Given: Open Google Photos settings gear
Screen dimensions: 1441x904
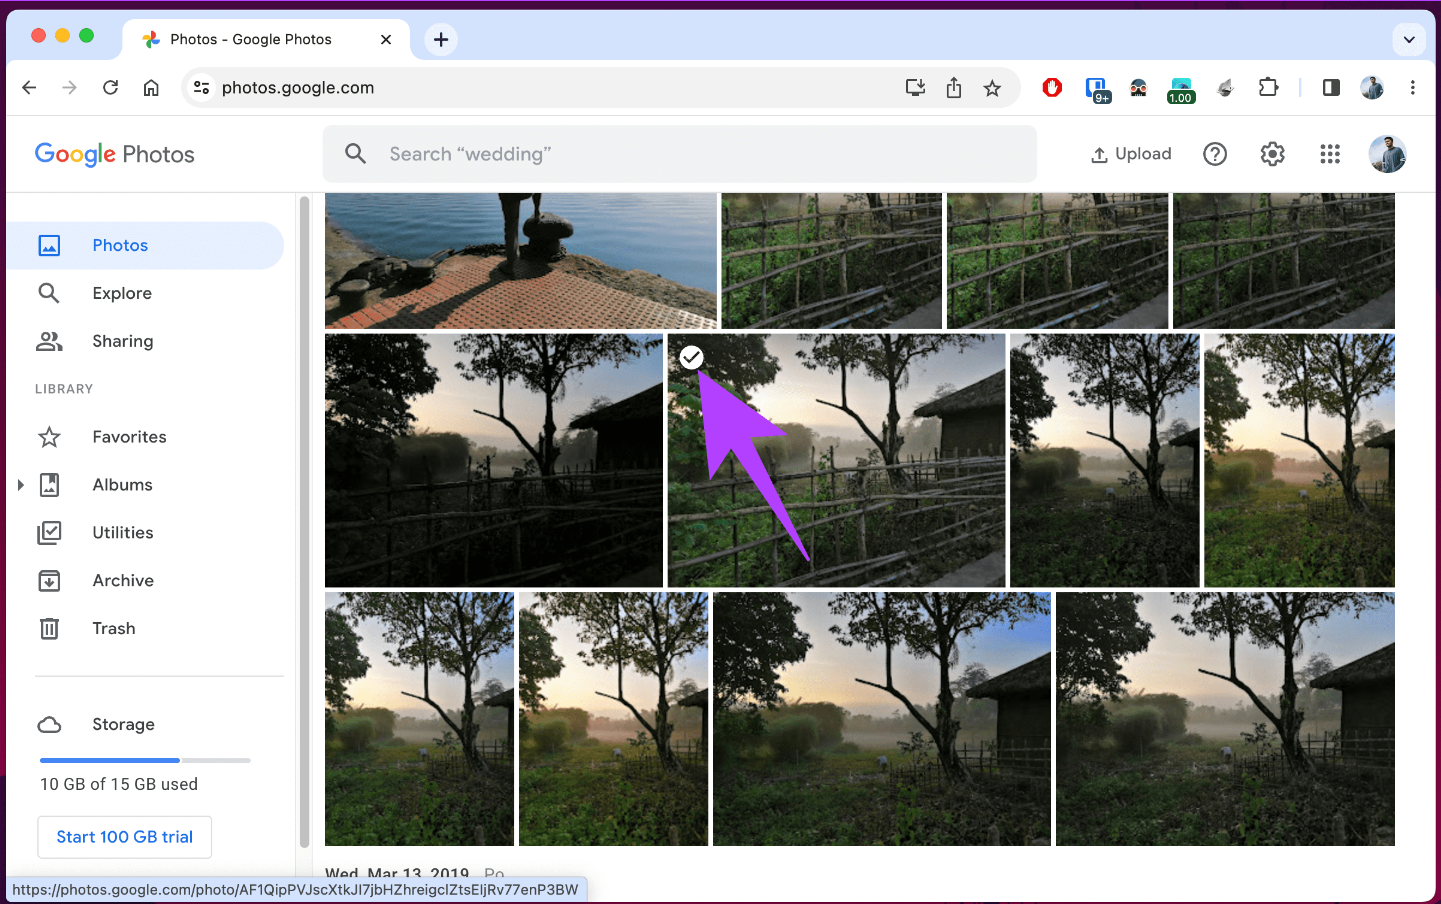Looking at the screenshot, I should pyautogui.click(x=1272, y=154).
